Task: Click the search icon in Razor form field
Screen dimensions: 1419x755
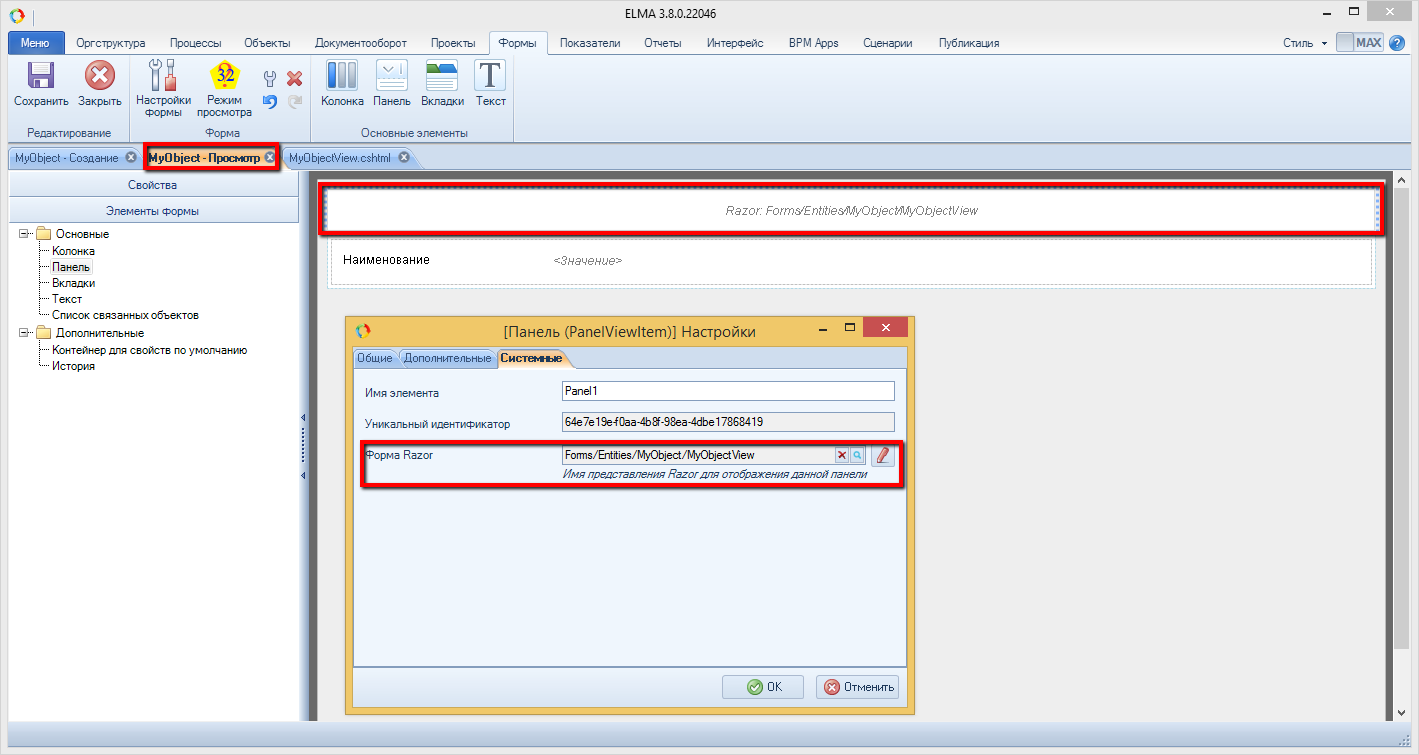Action: tap(857, 455)
